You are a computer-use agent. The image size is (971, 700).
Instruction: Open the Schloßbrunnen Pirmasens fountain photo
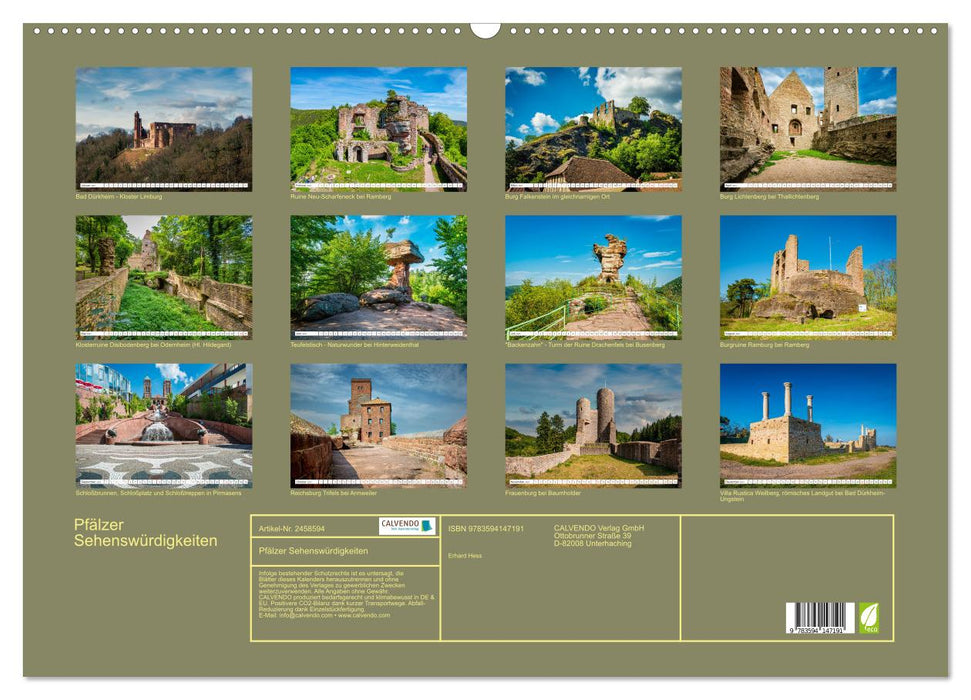pyautogui.click(x=163, y=426)
